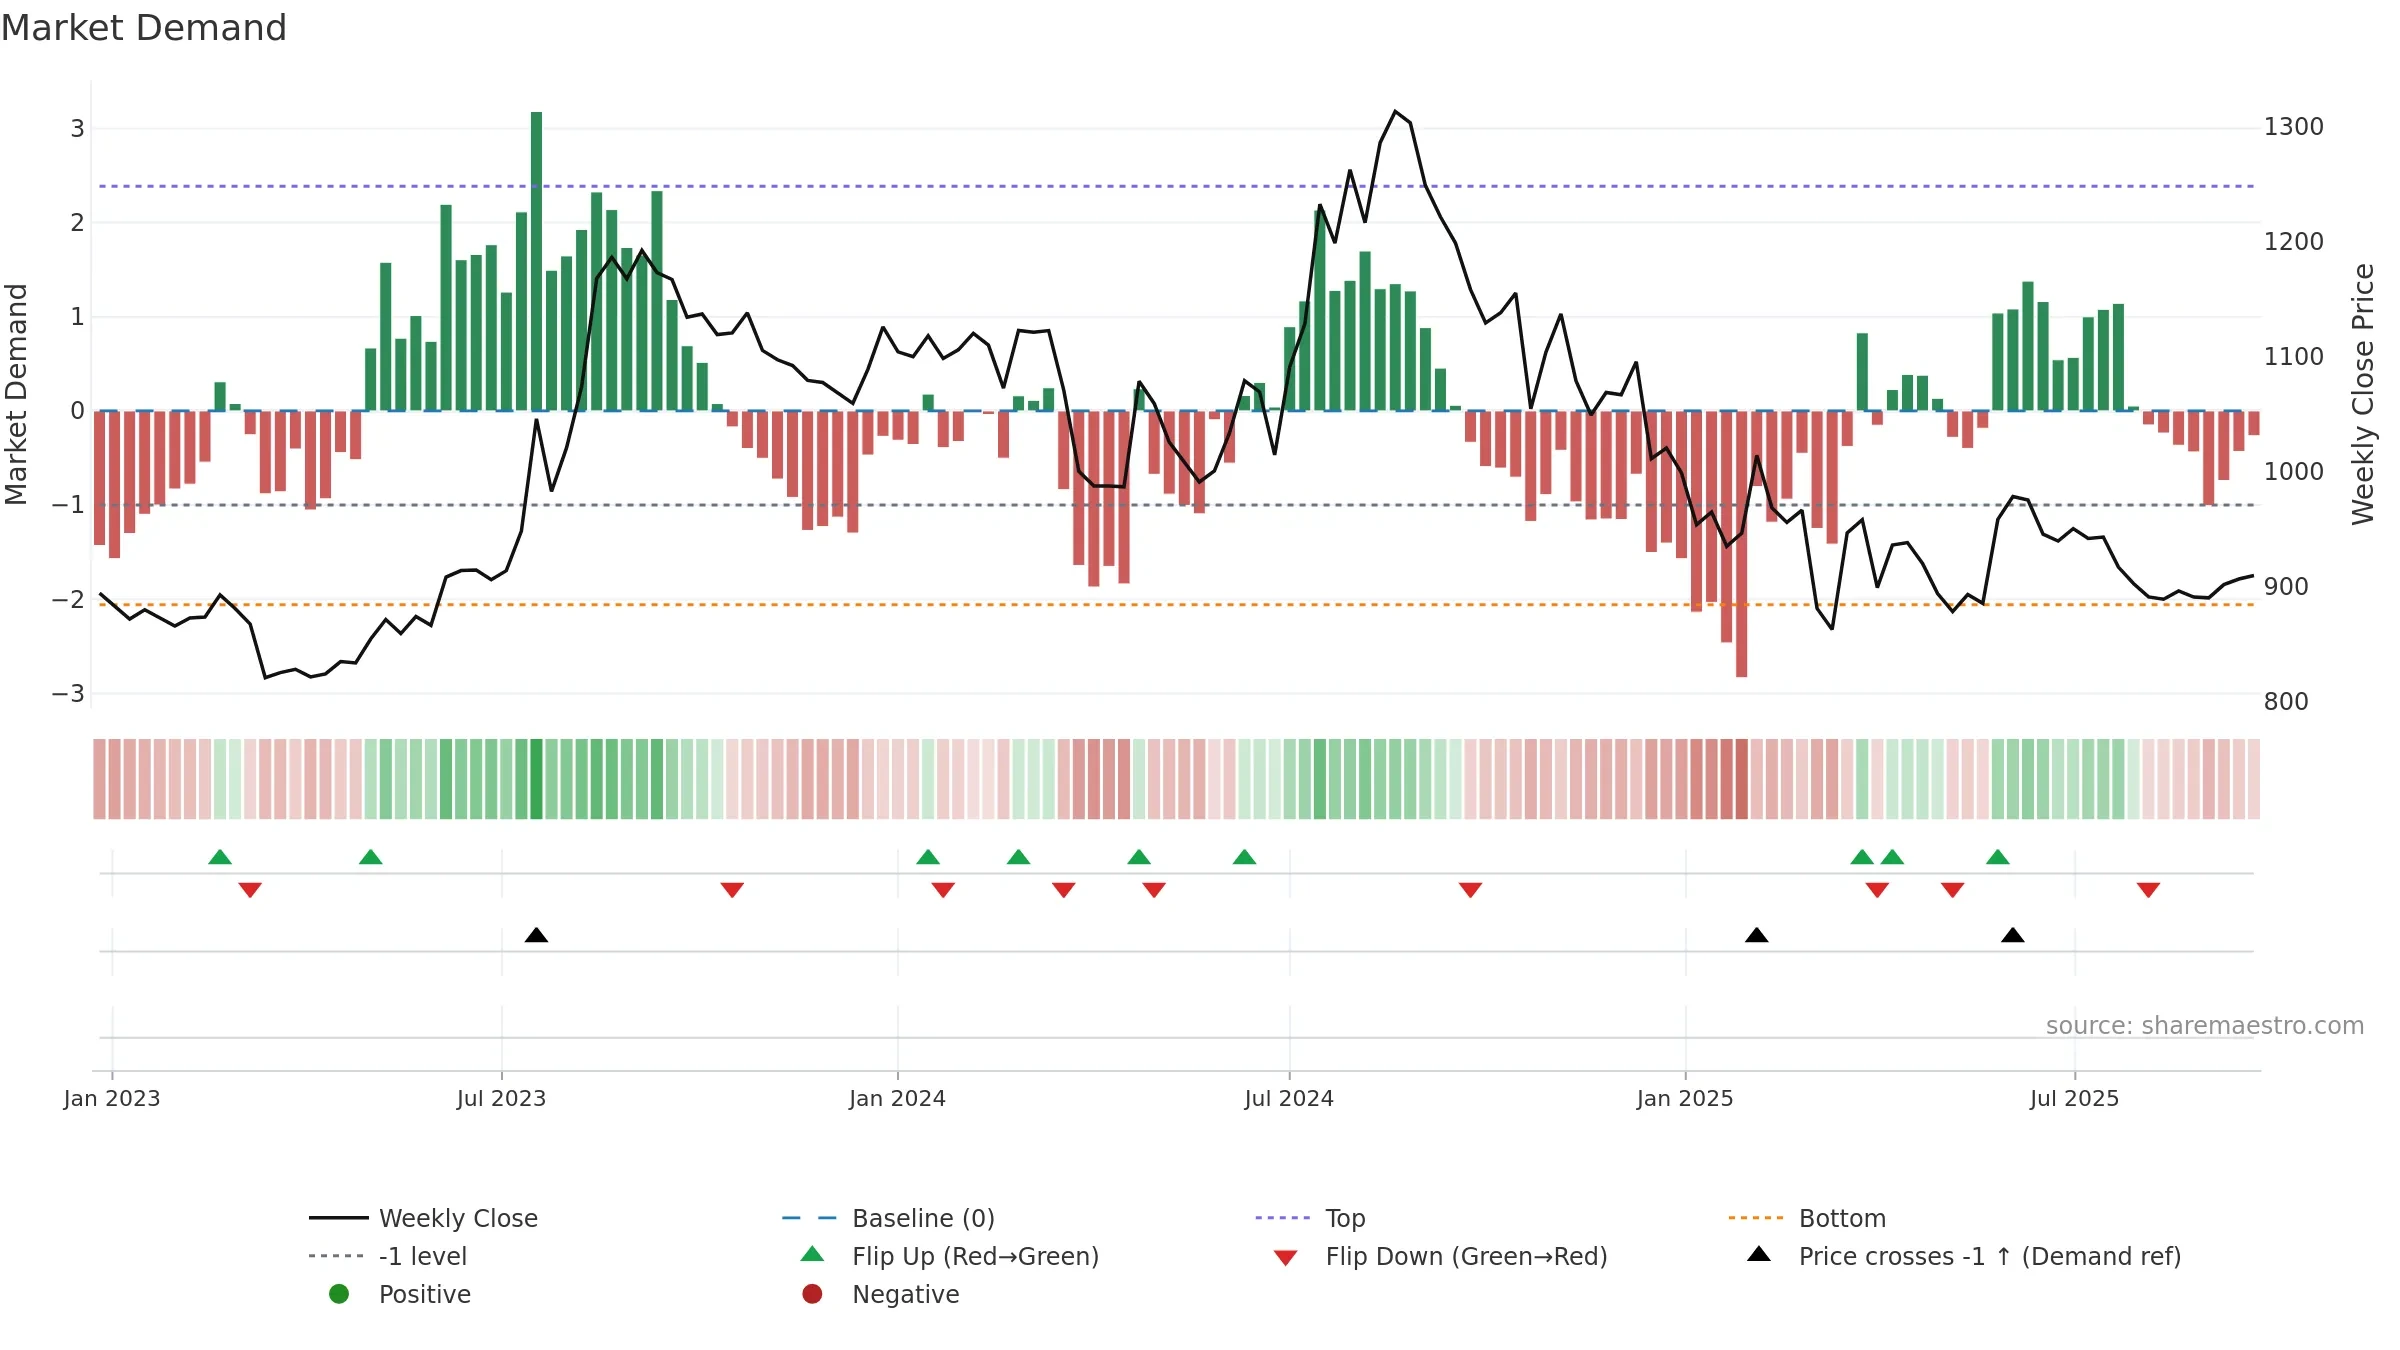Click the Jul 2024 x-axis label
Screen dimensions: 2400x1350
[x=1289, y=1098]
